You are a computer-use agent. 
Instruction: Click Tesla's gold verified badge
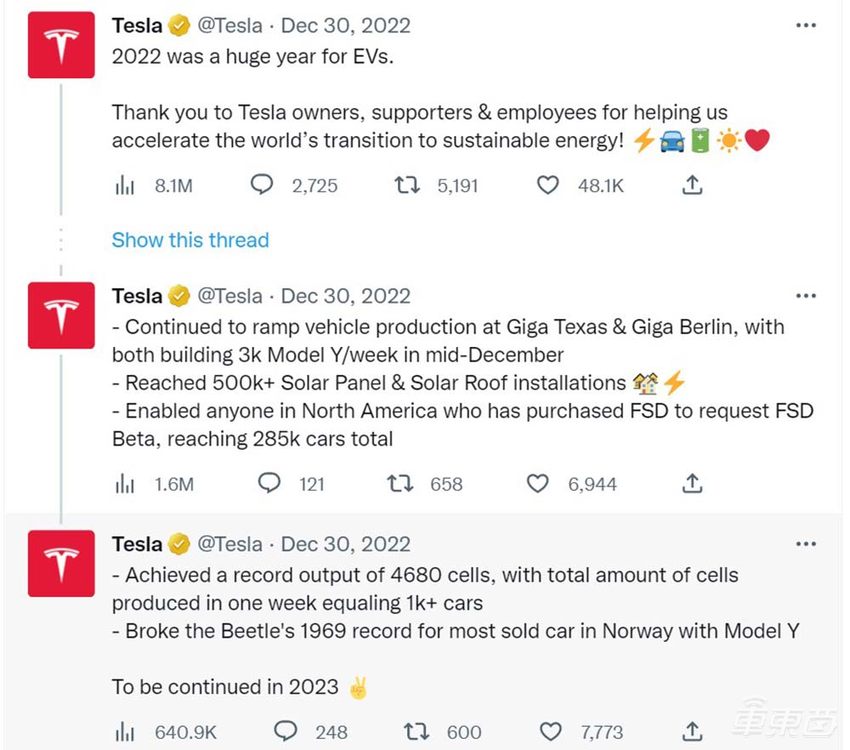pos(179,25)
